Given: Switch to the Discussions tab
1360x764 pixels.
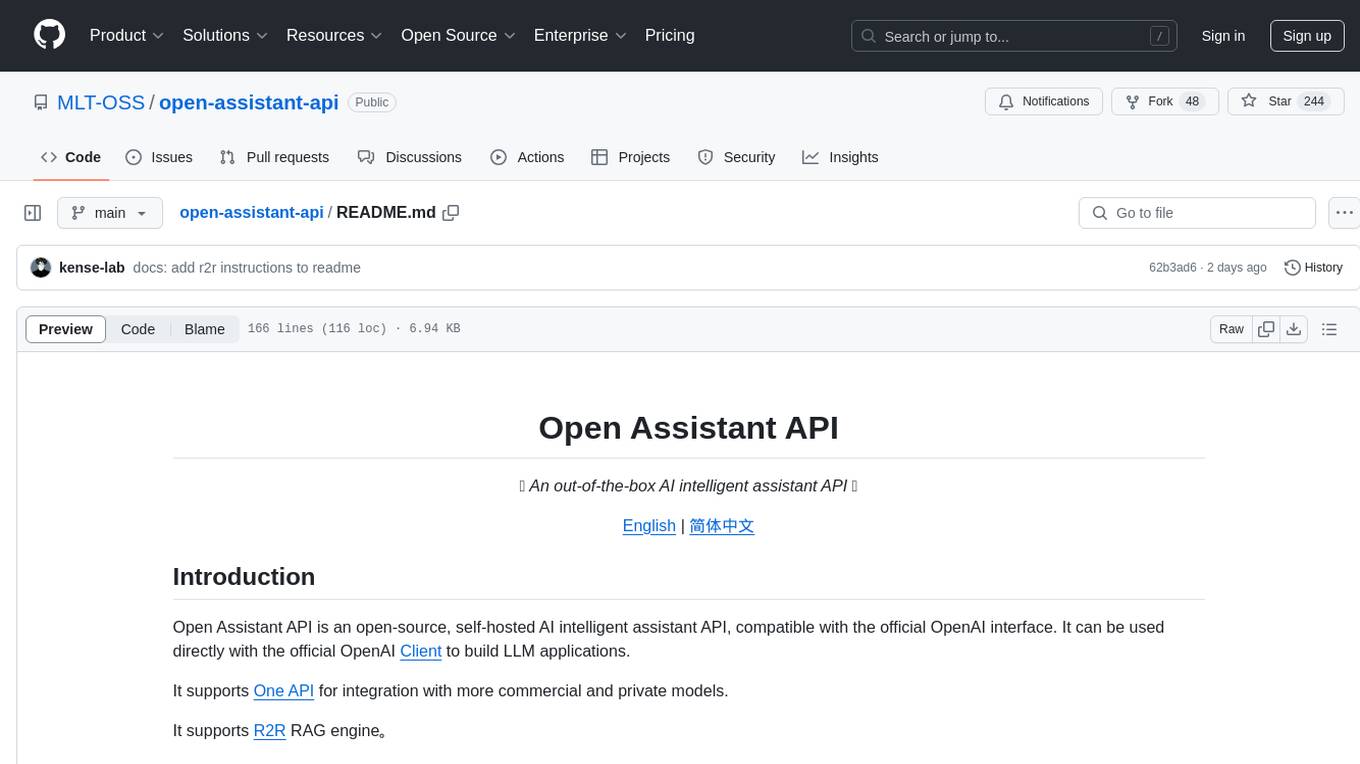Looking at the screenshot, I should pos(410,157).
